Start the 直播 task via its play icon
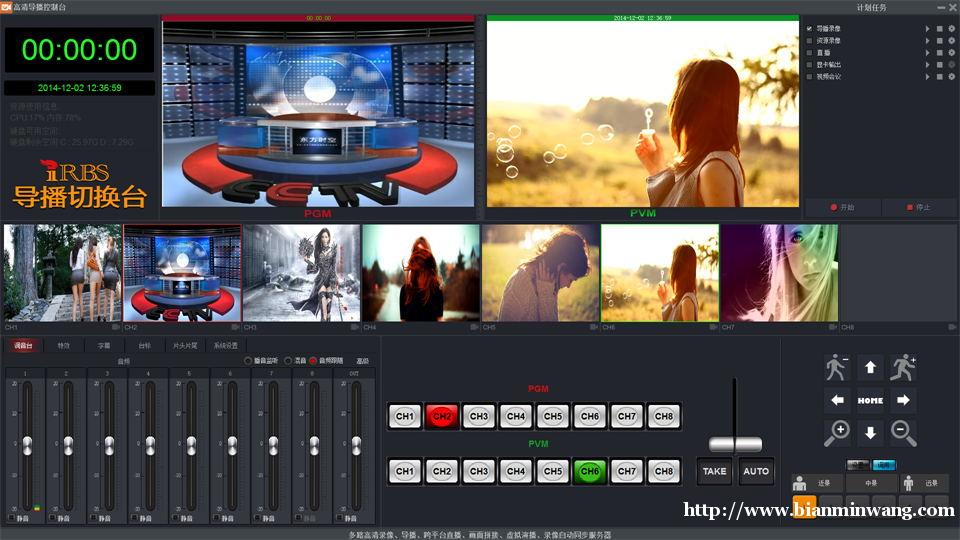The image size is (960, 540). tap(928, 53)
